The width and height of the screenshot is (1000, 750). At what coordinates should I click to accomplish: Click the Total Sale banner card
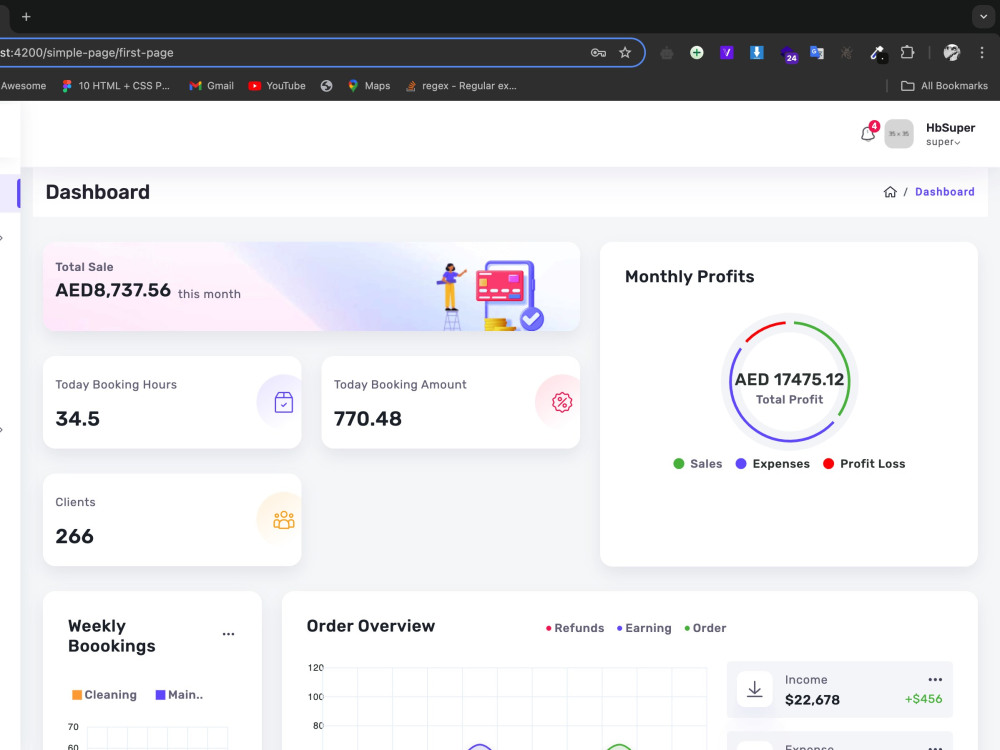pyautogui.click(x=311, y=286)
